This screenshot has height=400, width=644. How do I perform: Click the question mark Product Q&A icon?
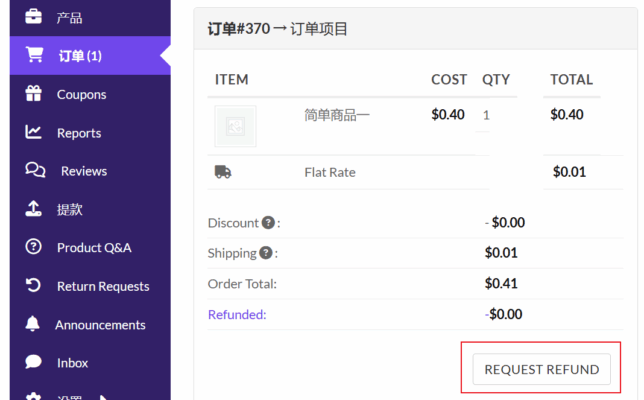34,247
